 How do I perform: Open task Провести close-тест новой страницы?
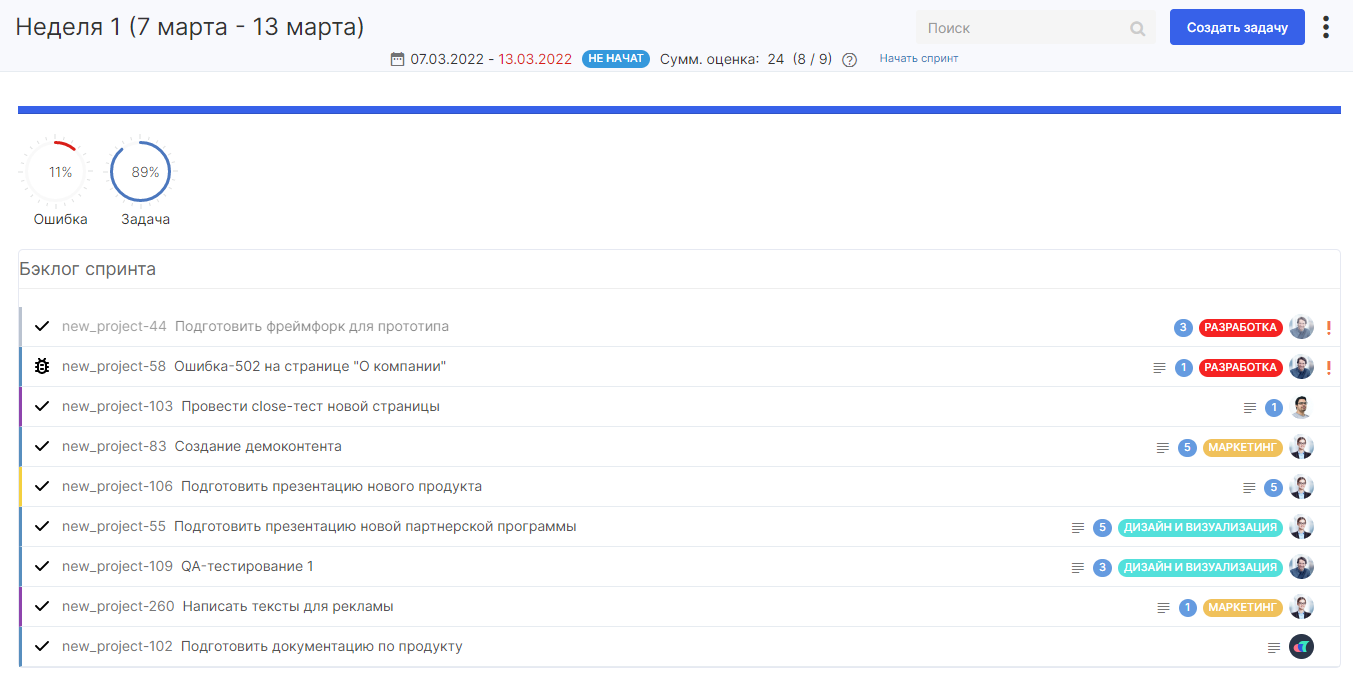[310, 406]
